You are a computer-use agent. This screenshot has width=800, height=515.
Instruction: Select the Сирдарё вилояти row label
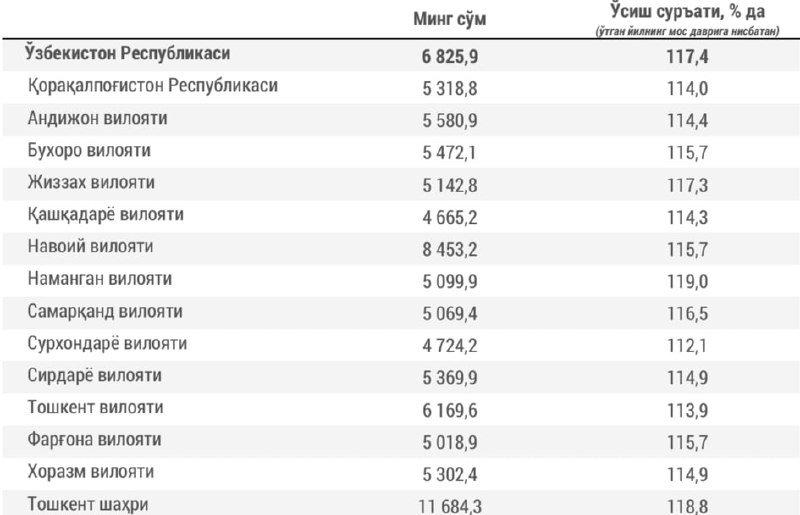coord(96,376)
